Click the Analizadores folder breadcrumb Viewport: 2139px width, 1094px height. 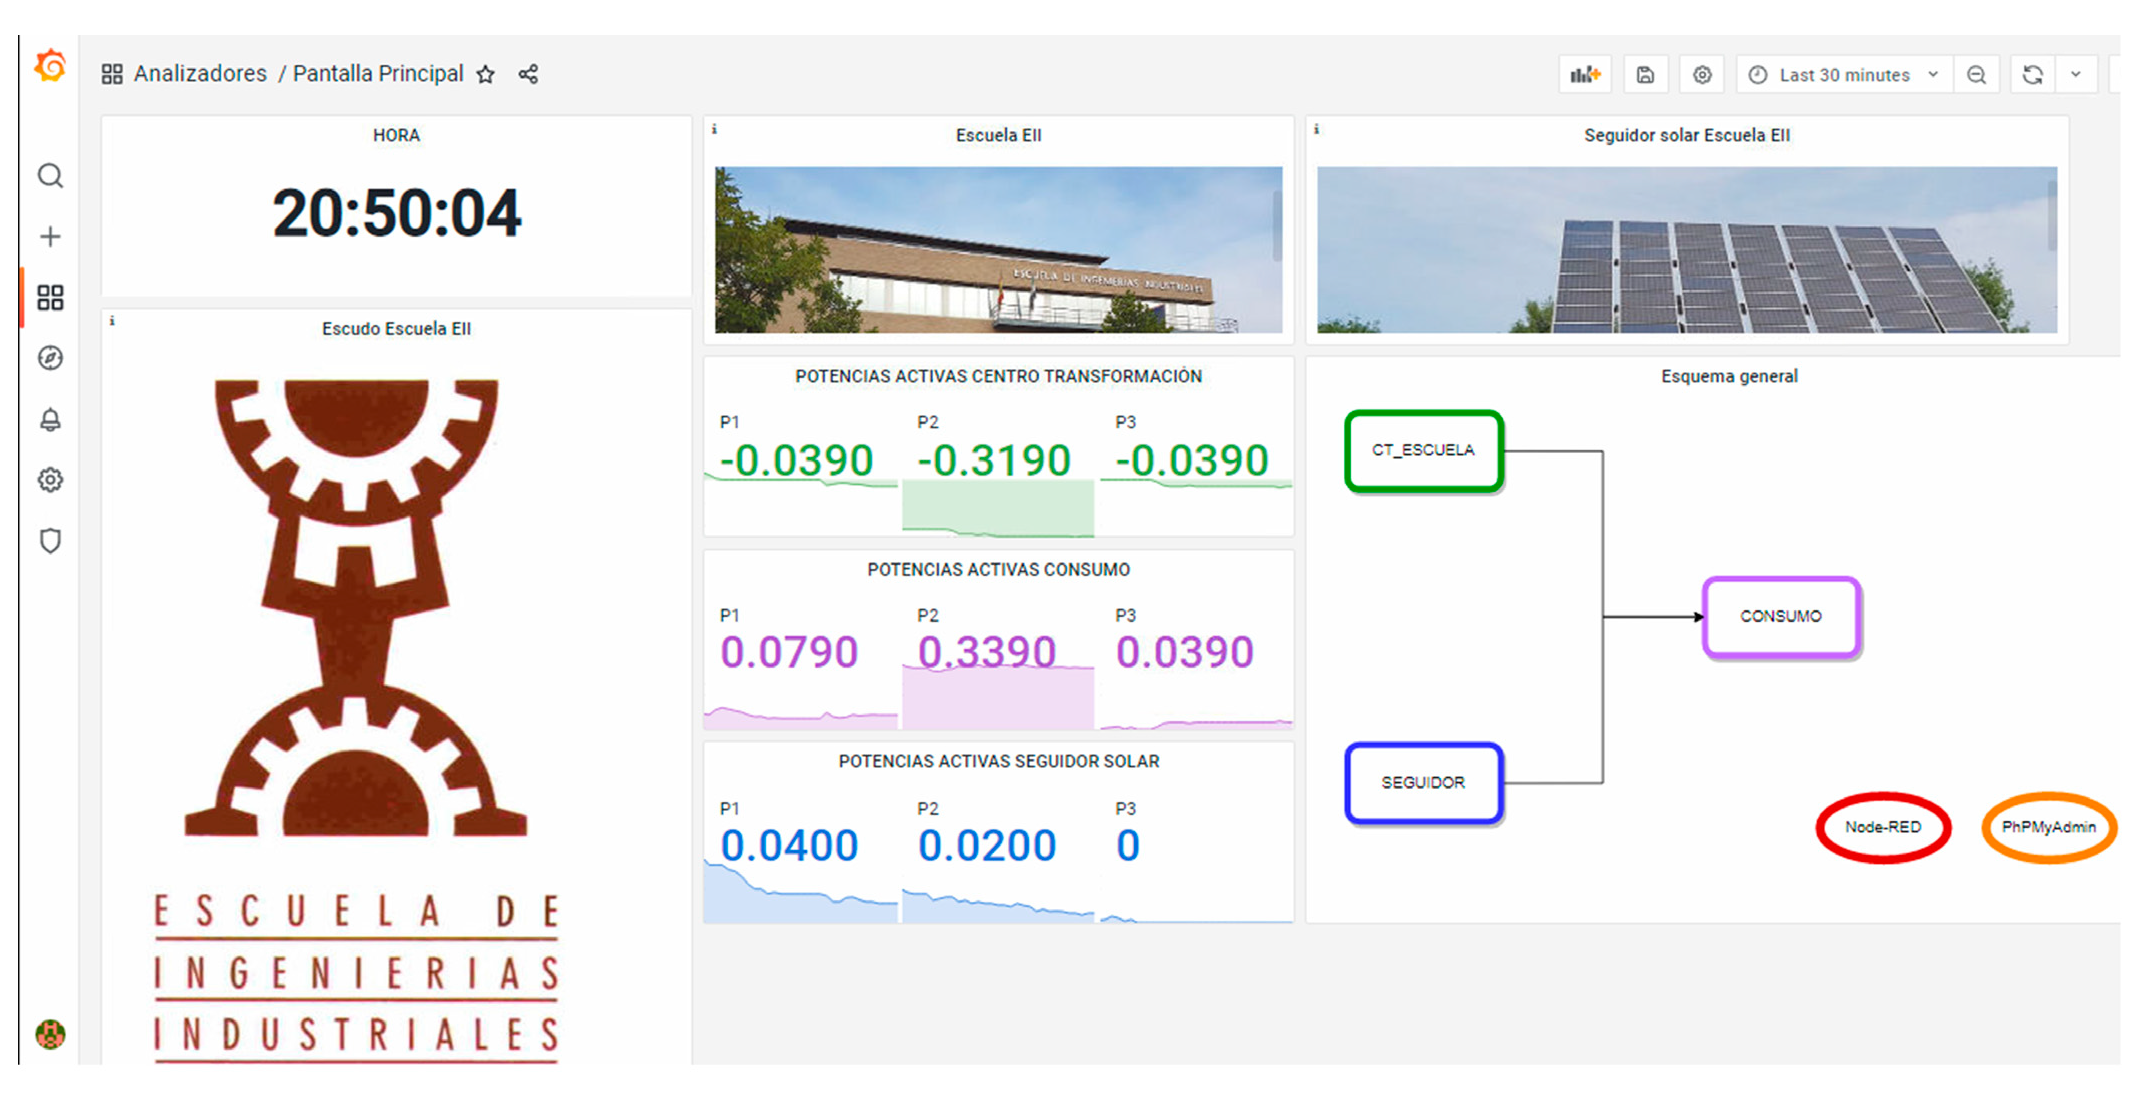200,74
